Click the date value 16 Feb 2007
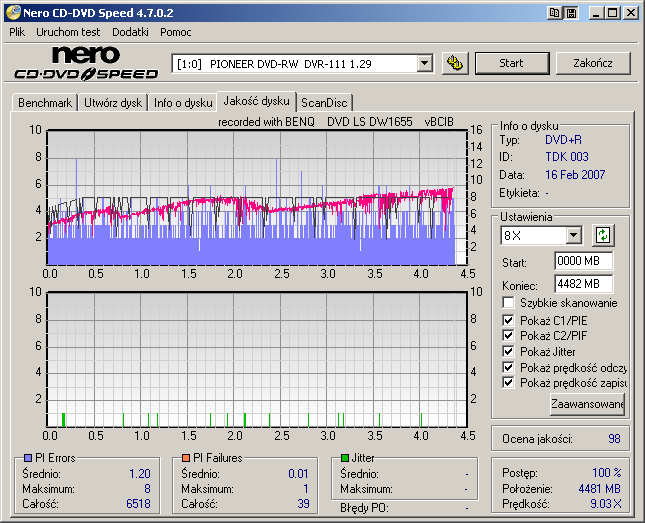645x523 pixels. (575, 175)
